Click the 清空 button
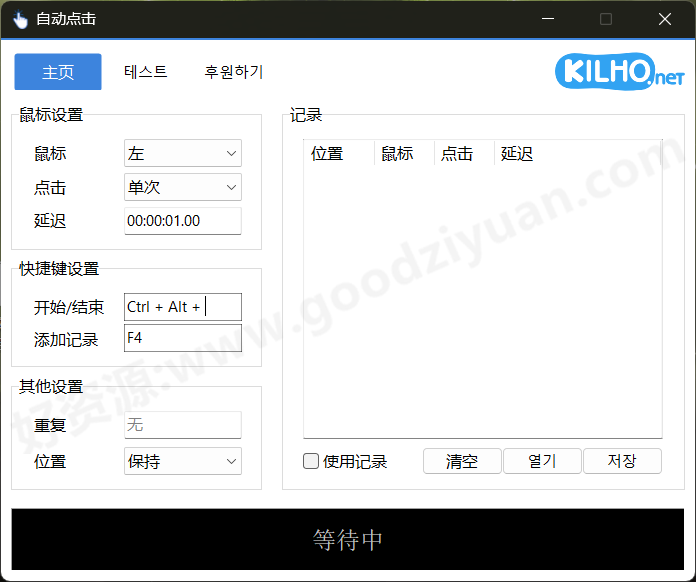Viewport: 696px width, 582px height. tap(462, 461)
